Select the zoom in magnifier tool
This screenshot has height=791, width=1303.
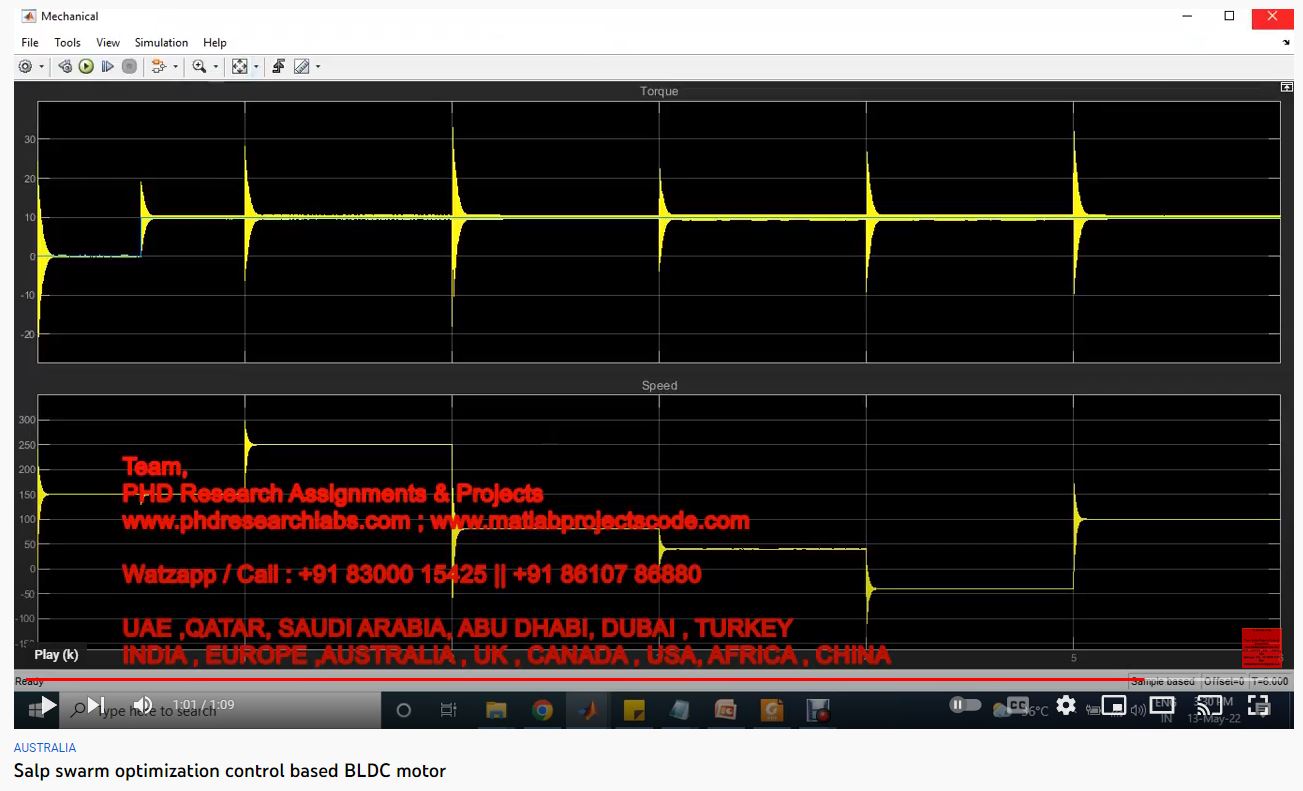pos(200,67)
